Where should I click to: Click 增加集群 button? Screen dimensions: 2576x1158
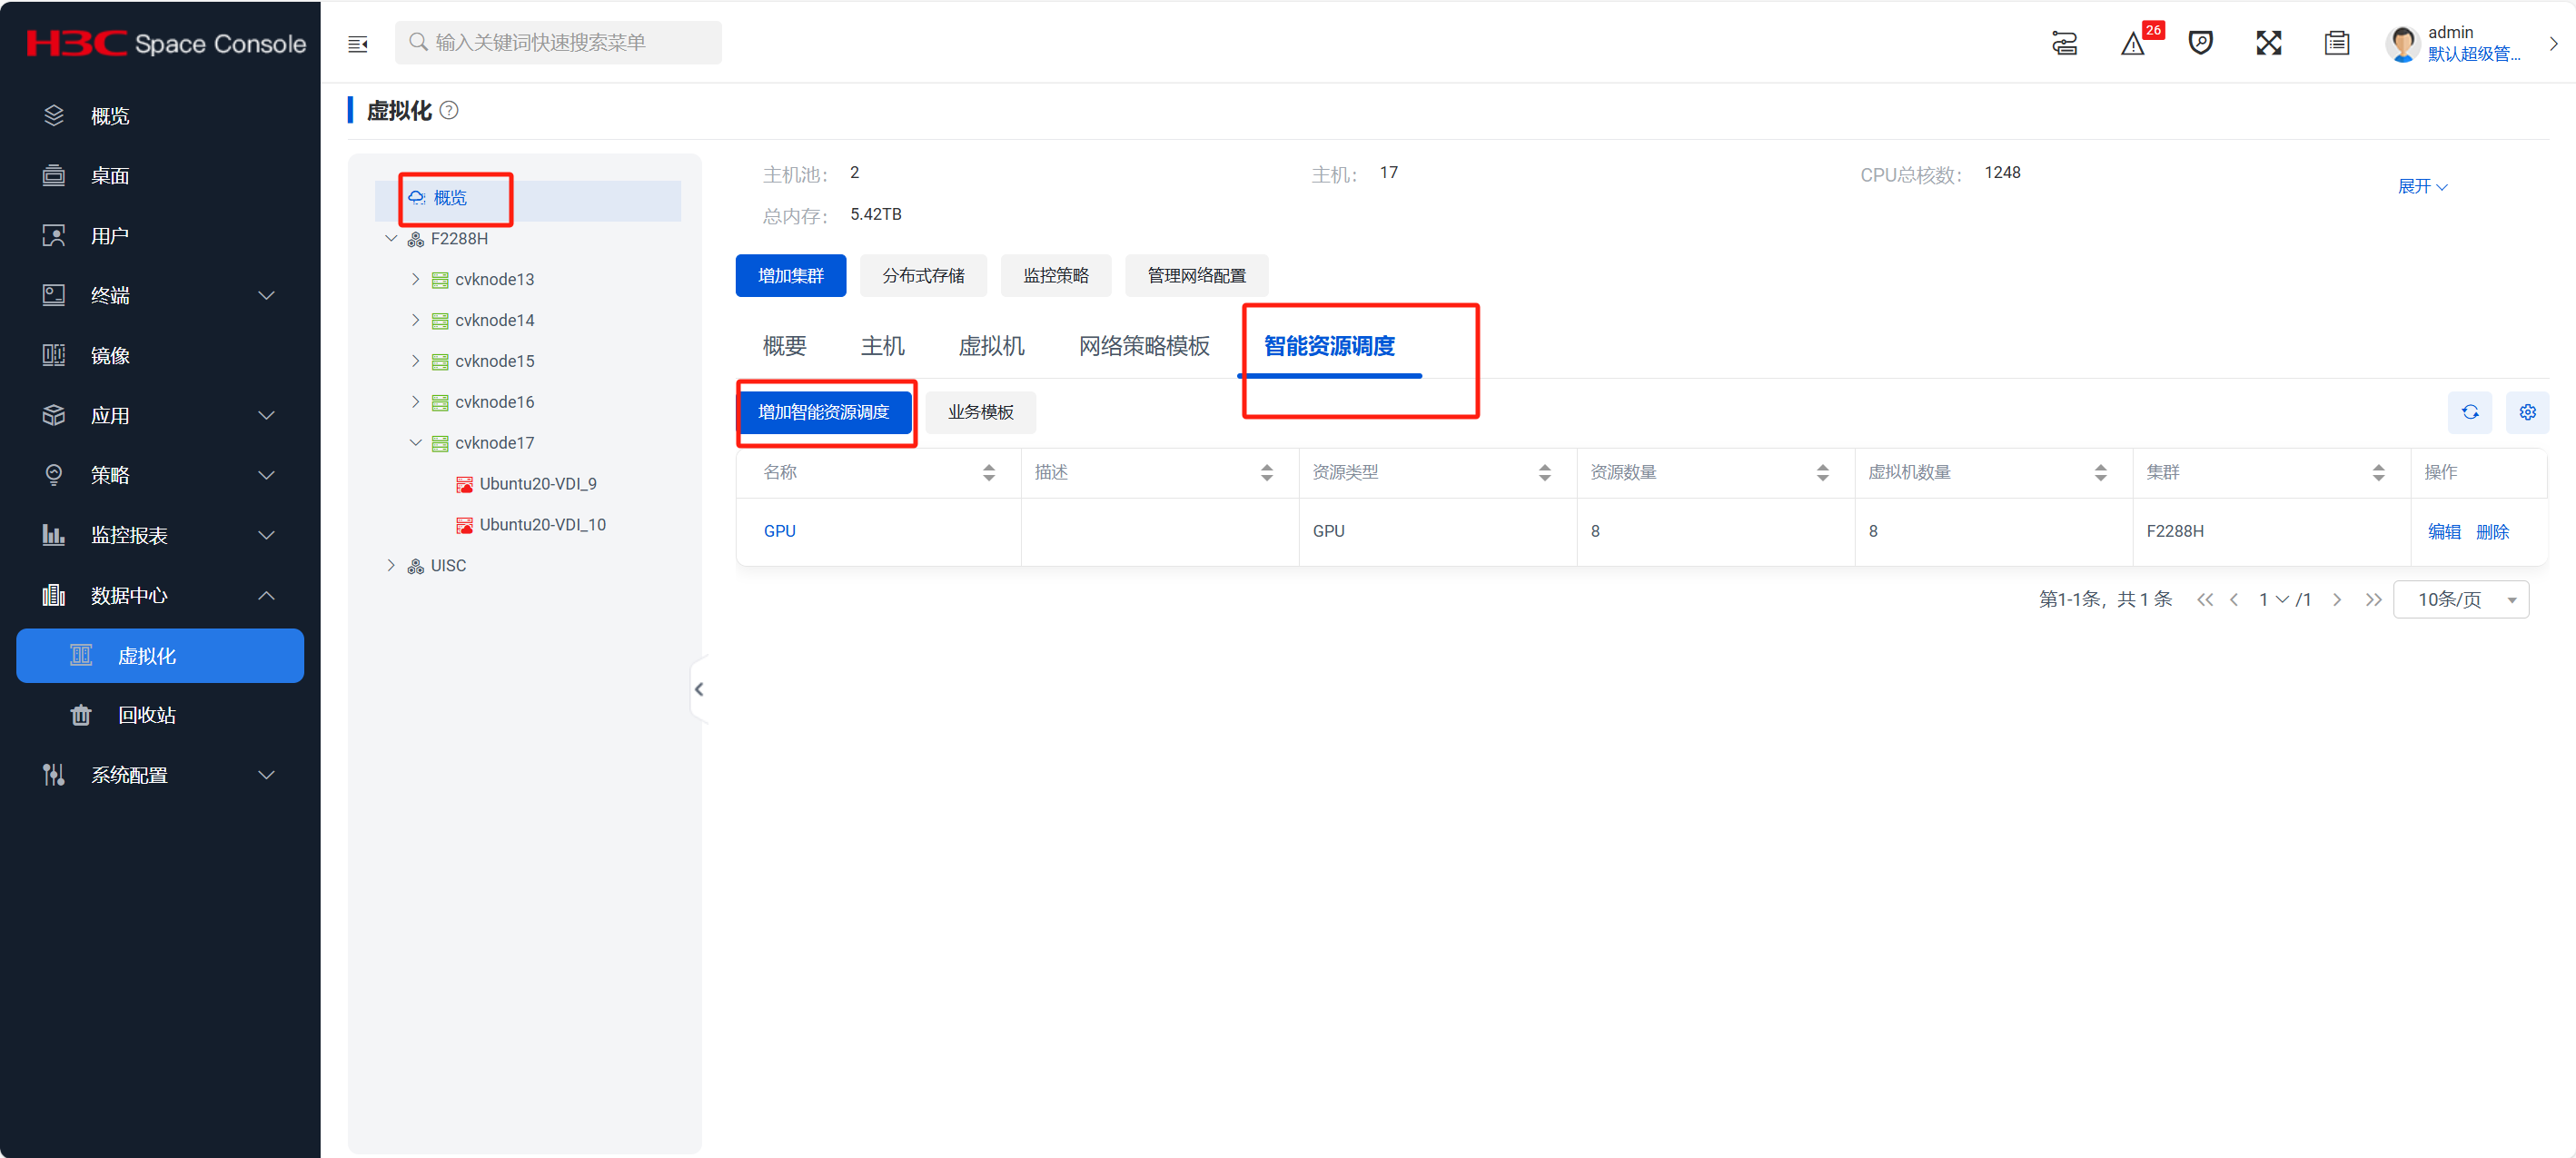(x=790, y=276)
